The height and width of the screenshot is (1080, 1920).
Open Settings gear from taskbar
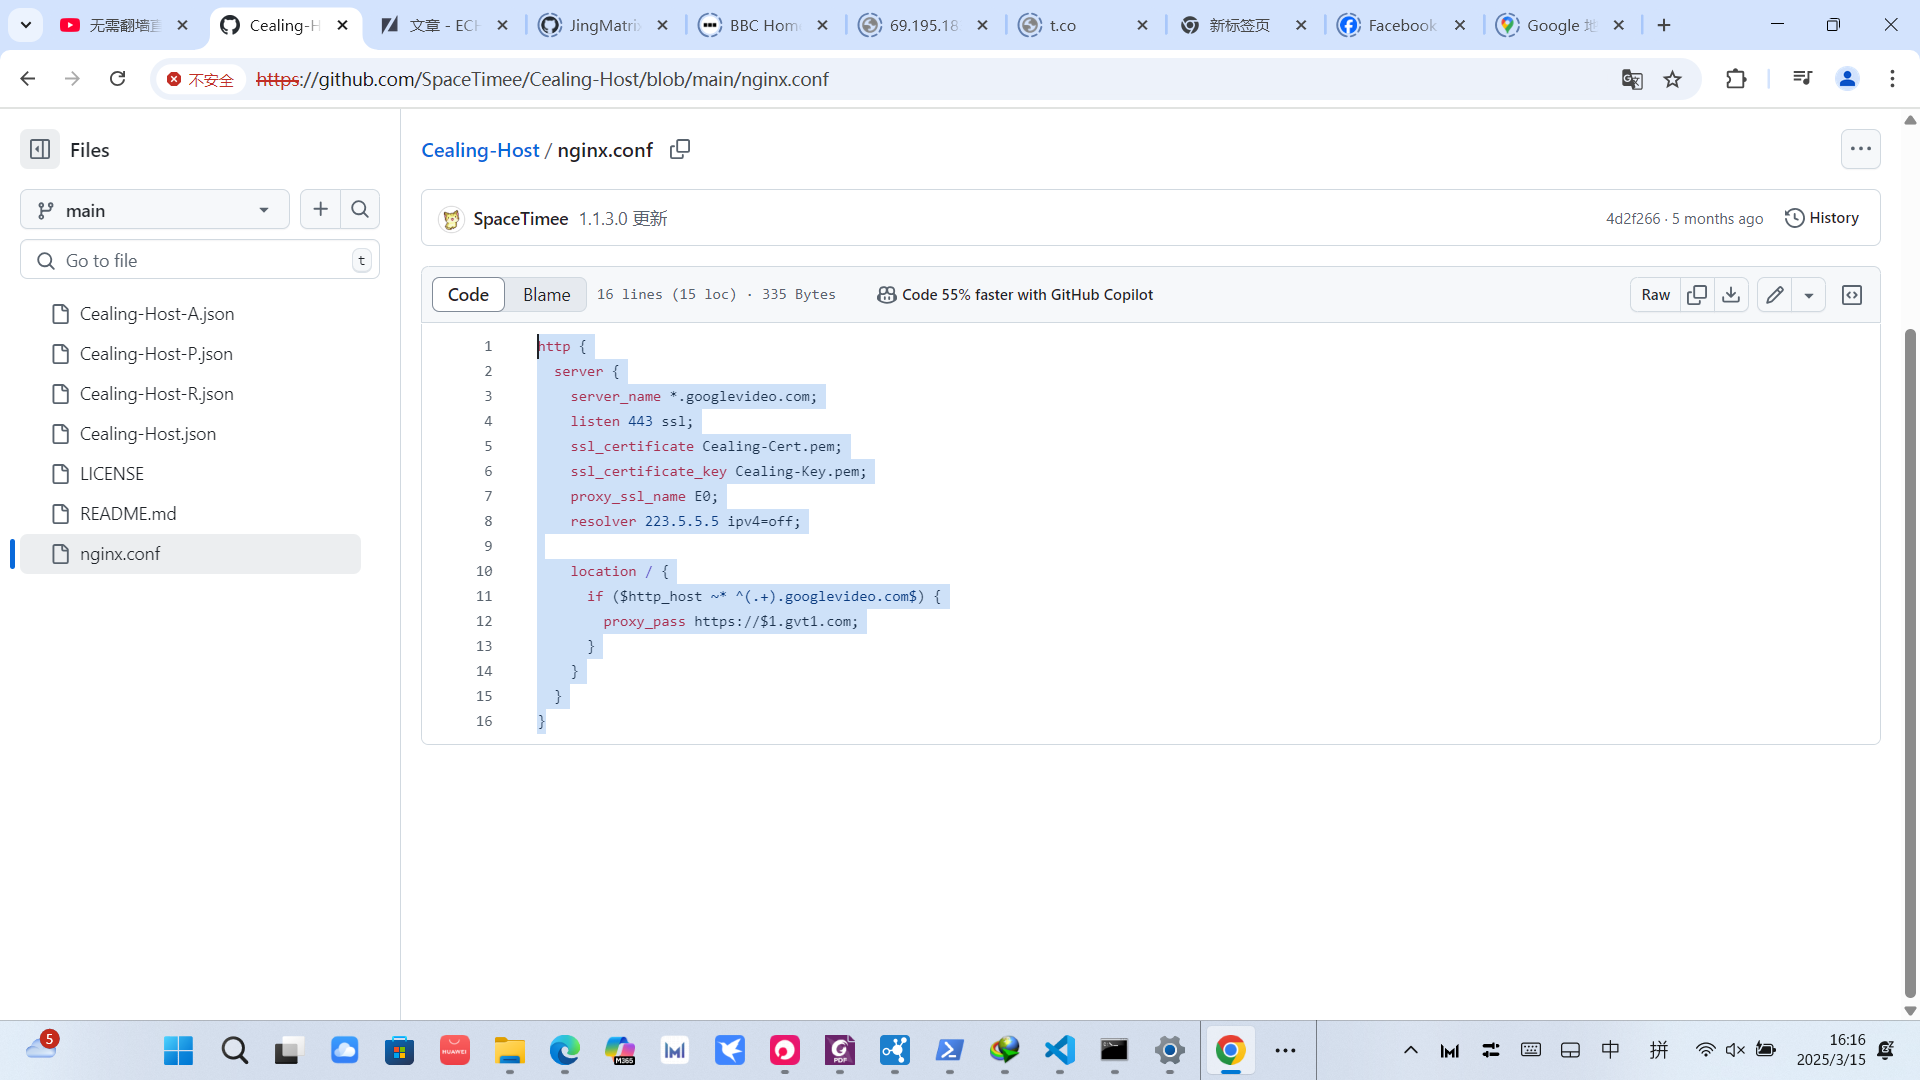click(x=1169, y=1050)
